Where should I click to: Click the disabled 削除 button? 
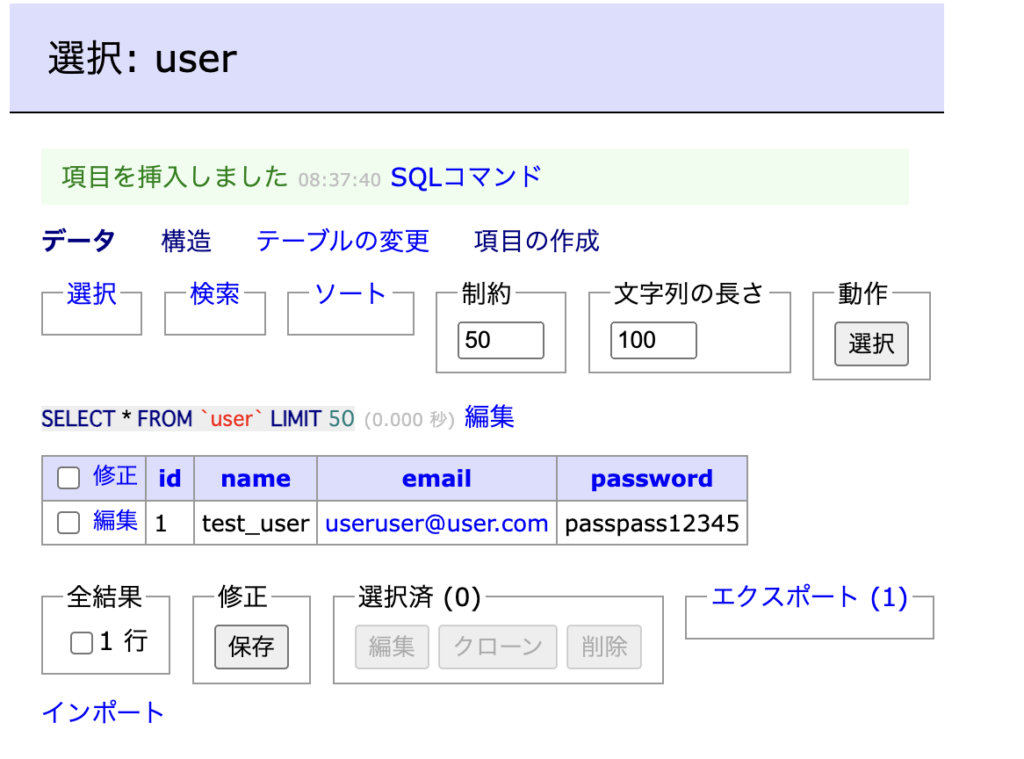(604, 647)
